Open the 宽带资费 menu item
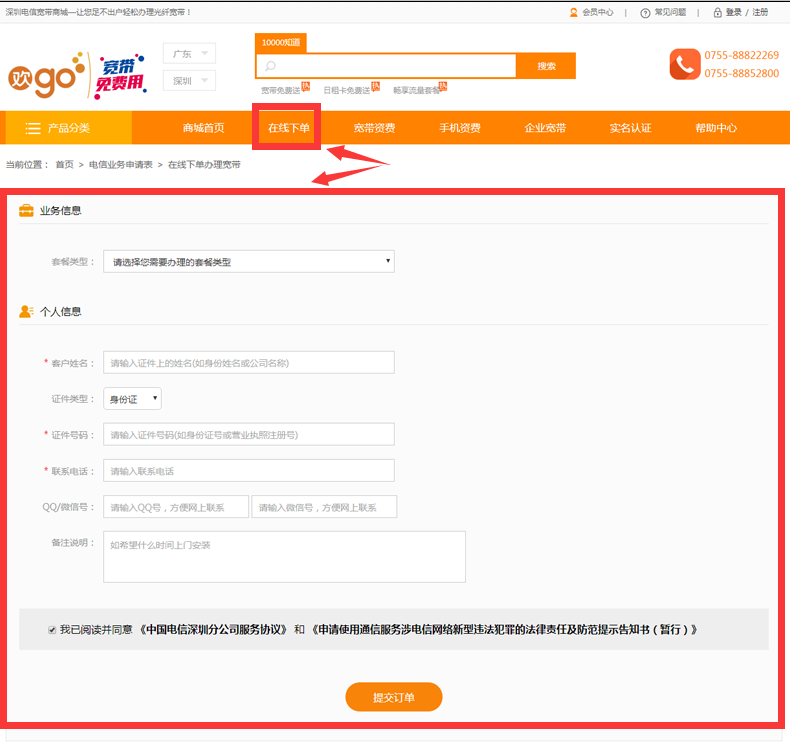The image size is (790, 750). [x=374, y=128]
